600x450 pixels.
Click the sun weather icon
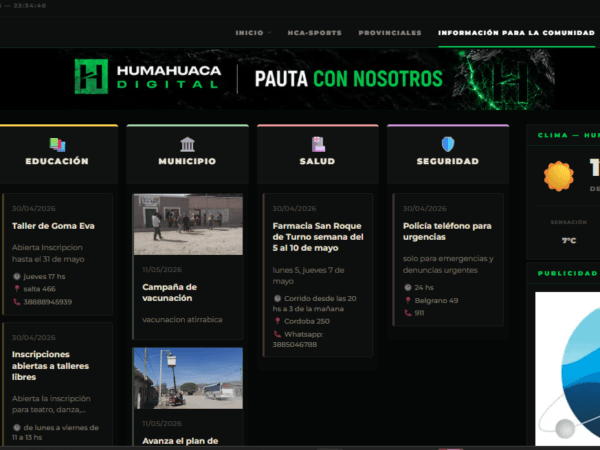559,176
